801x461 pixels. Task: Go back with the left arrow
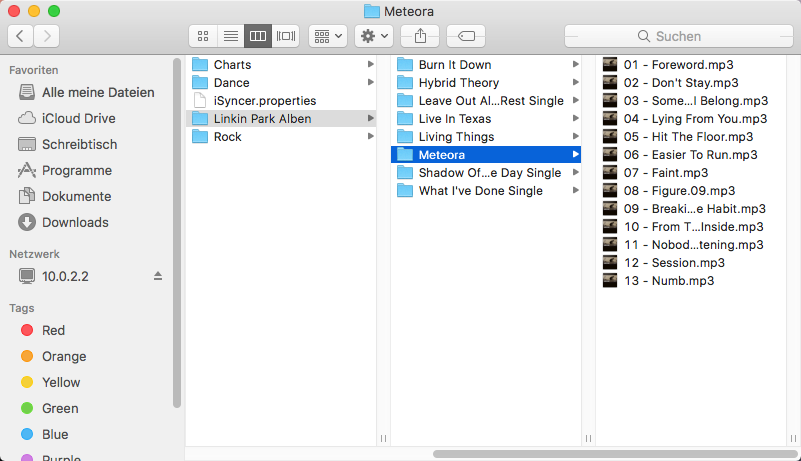(20, 36)
